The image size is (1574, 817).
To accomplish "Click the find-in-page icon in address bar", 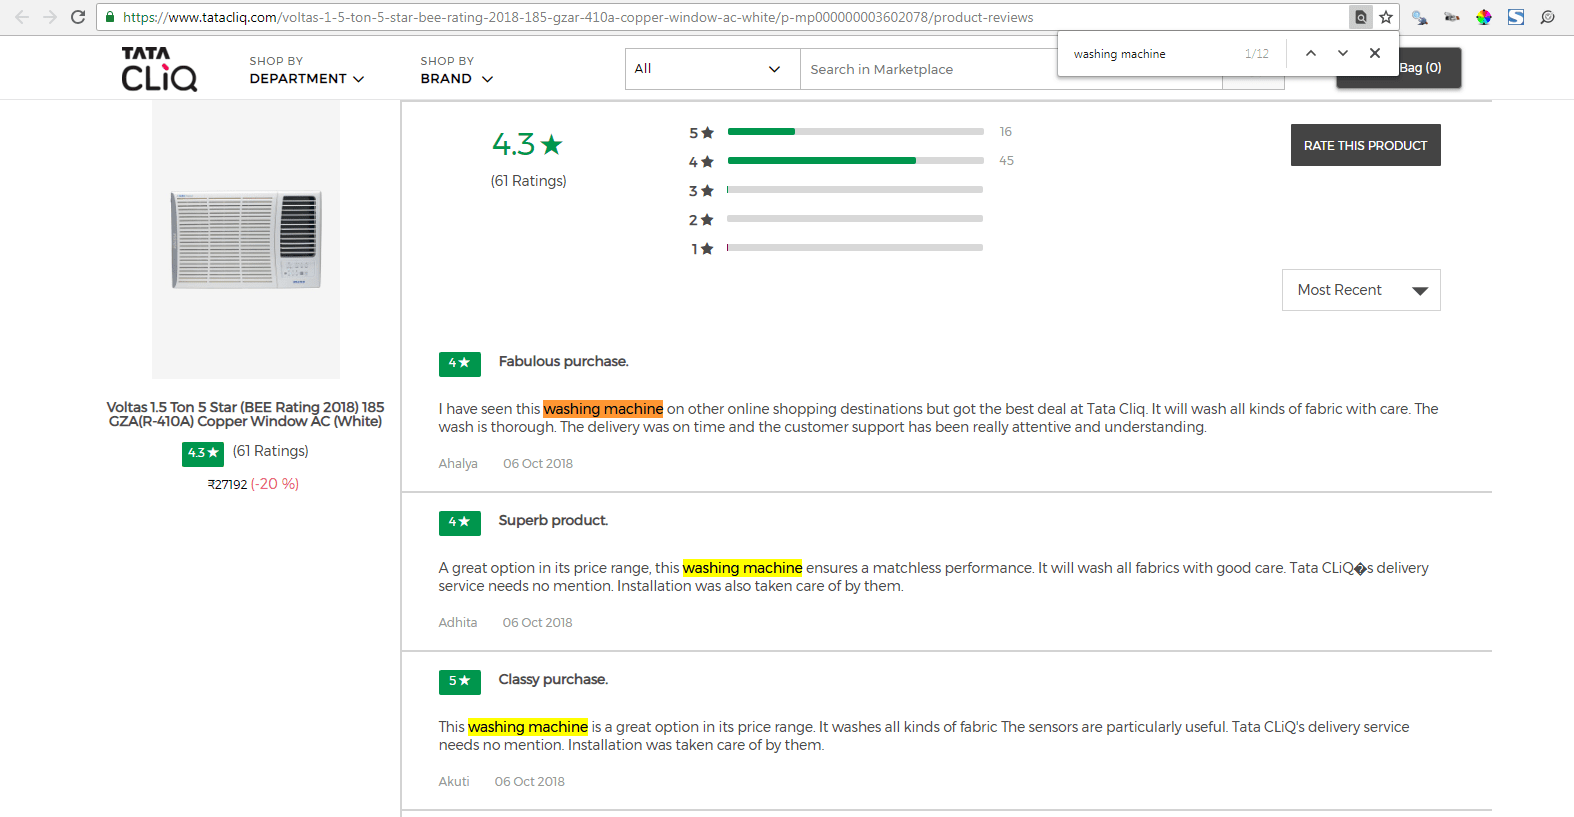I will tap(1361, 17).
